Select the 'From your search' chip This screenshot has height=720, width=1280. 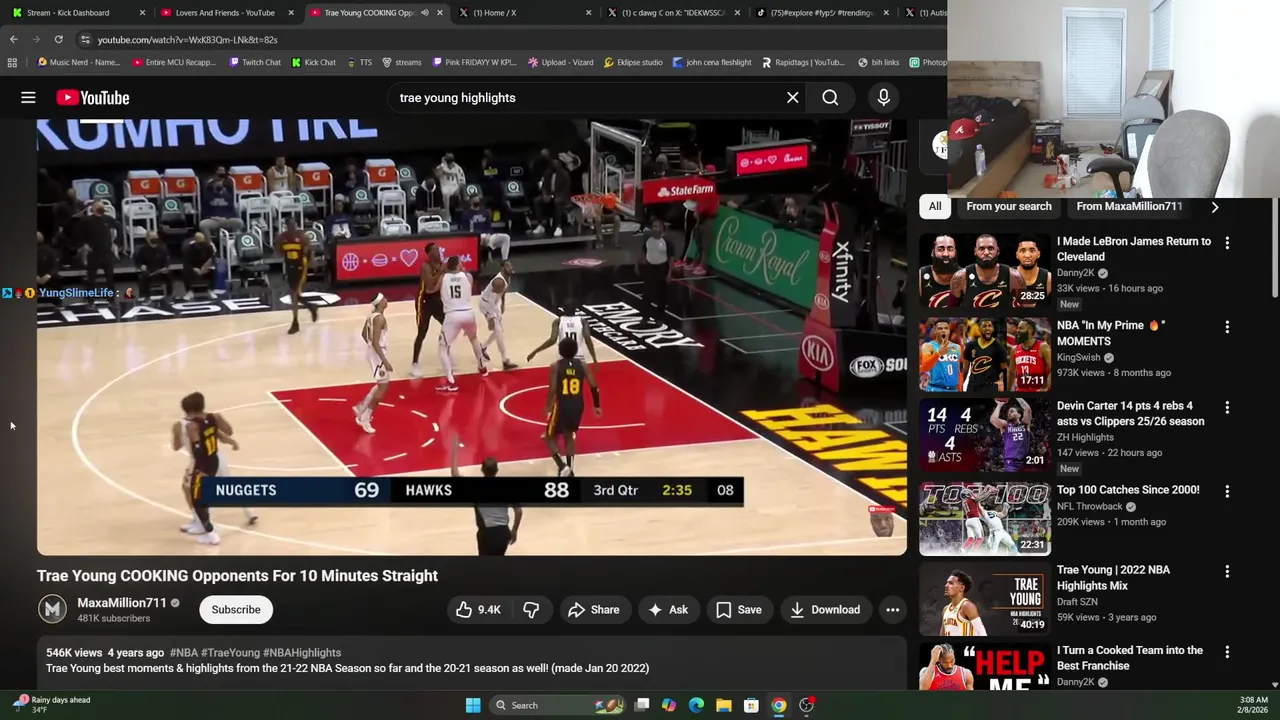click(x=1009, y=207)
